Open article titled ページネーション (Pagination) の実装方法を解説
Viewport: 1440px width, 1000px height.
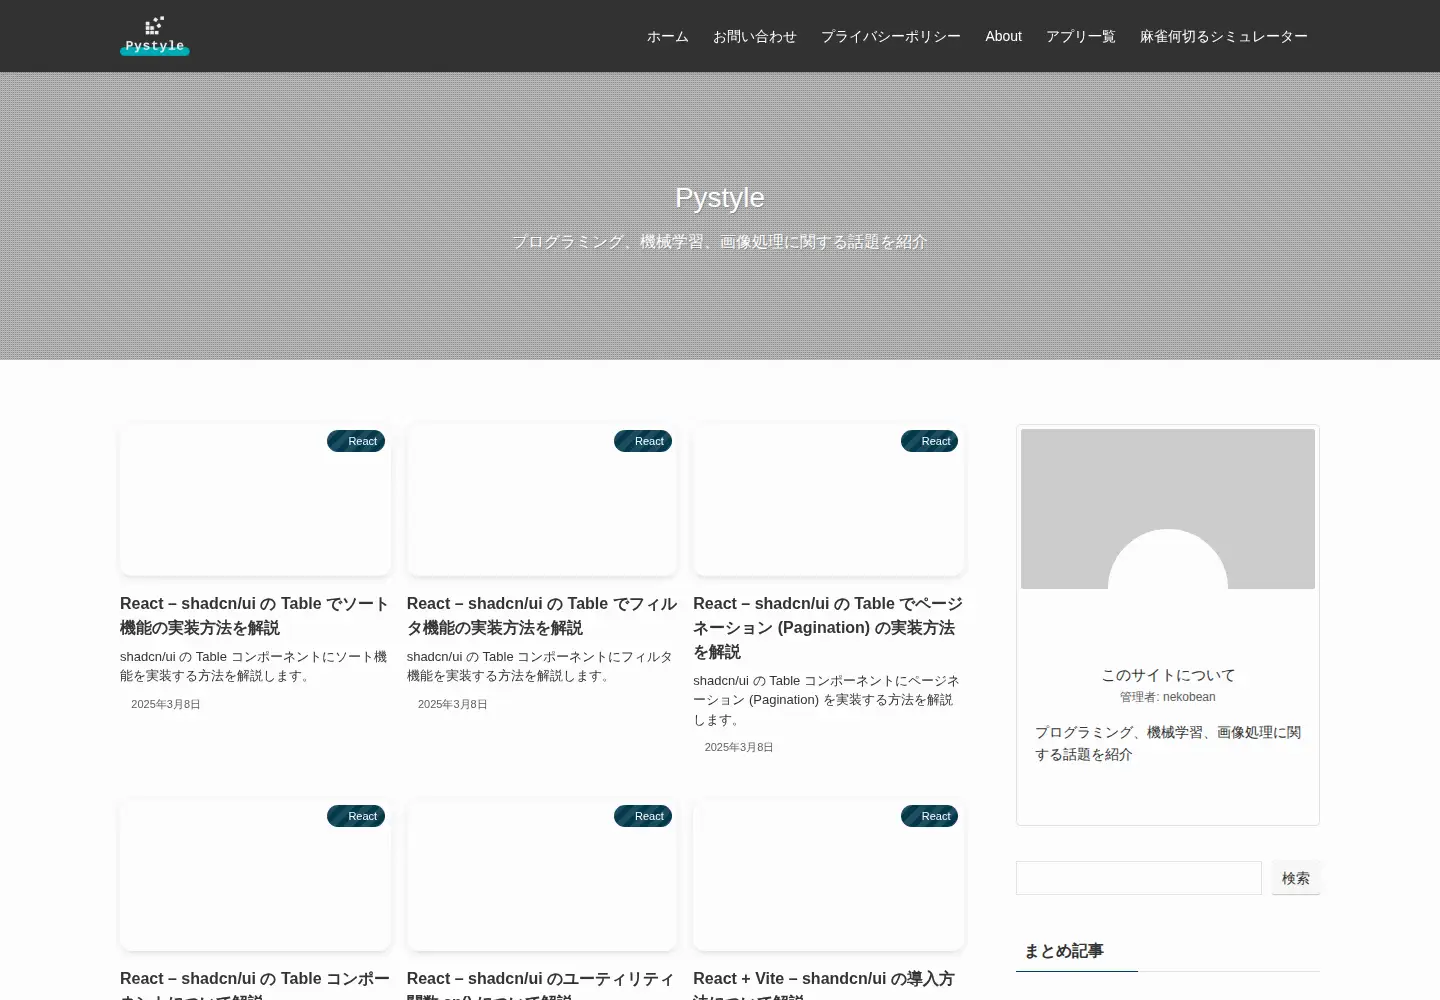click(x=829, y=628)
